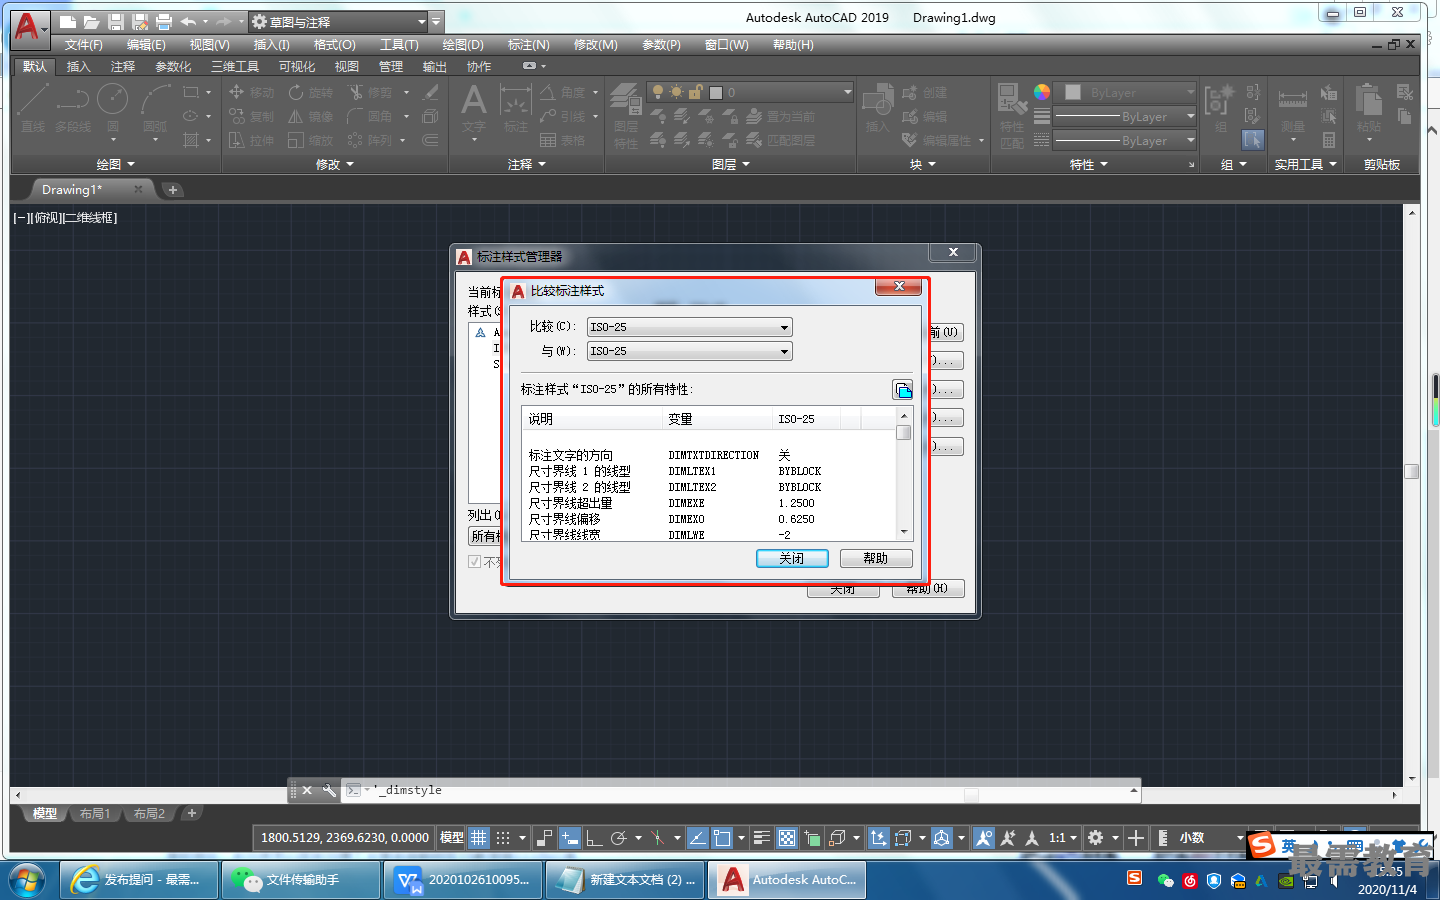Click the Paste (粘贴) icon
The width and height of the screenshot is (1440, 900).
pos(1369,108)
